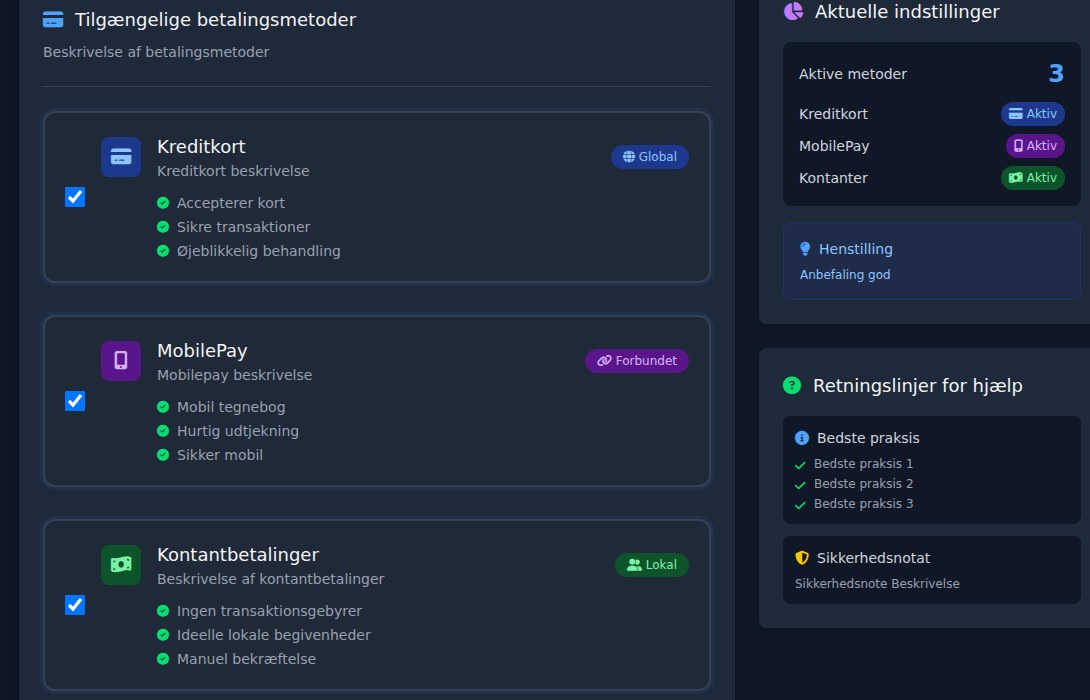This screenshot has width=1090, height=700.
Task: Click the Tilgængelige betalingsmetoder heading
Action: (215, 20)
